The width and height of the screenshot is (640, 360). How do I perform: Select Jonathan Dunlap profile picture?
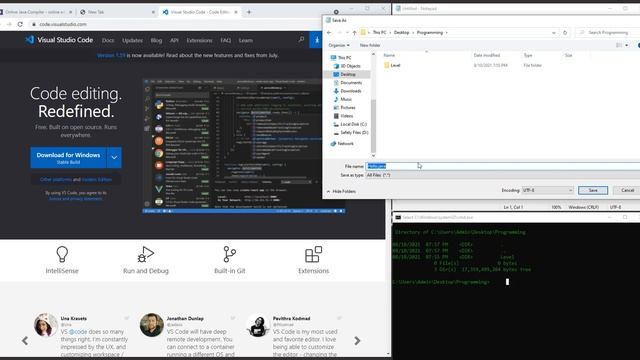pos(152,325)
